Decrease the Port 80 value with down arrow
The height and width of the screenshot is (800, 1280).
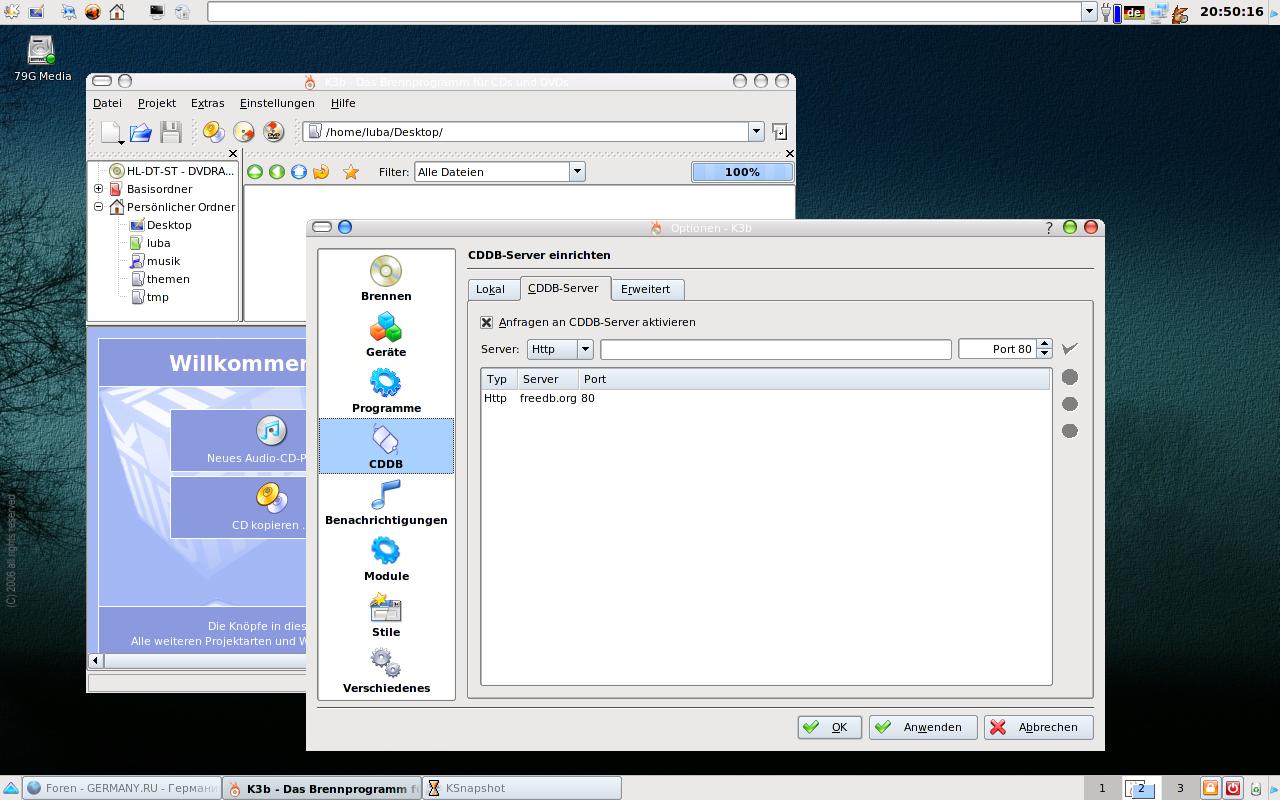[x=1045, y=354]
